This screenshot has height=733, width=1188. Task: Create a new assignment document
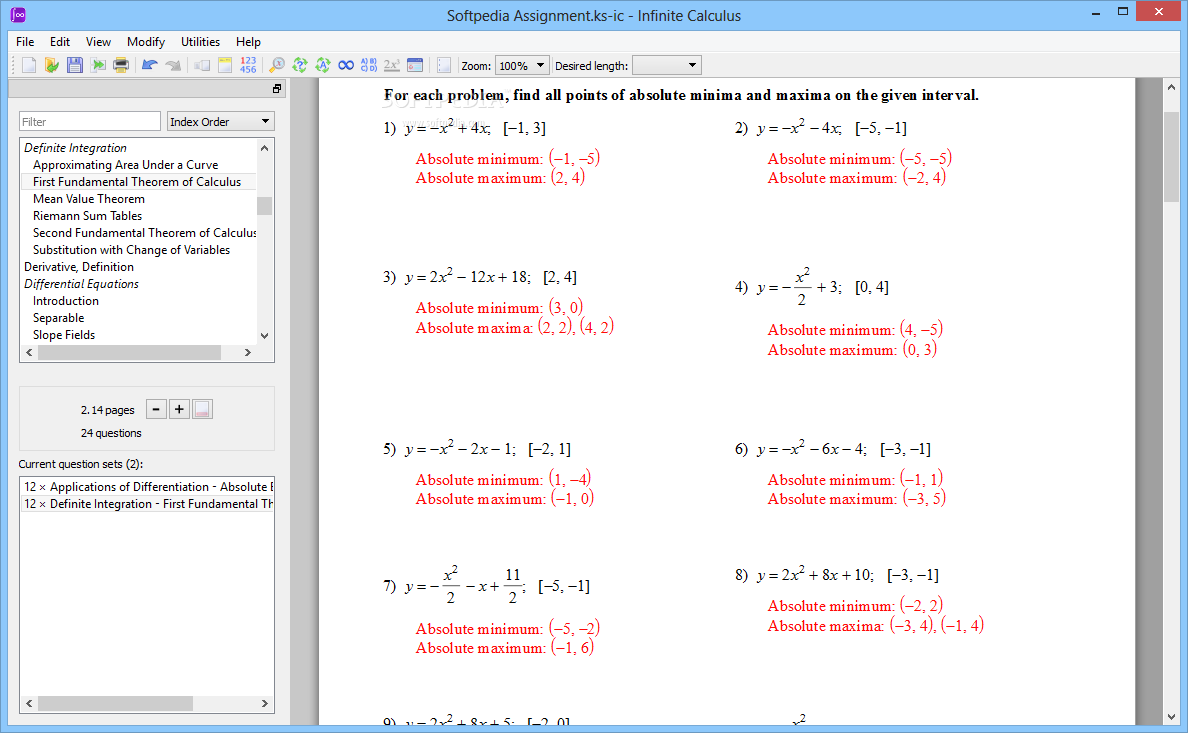click(x=29, y=65)
